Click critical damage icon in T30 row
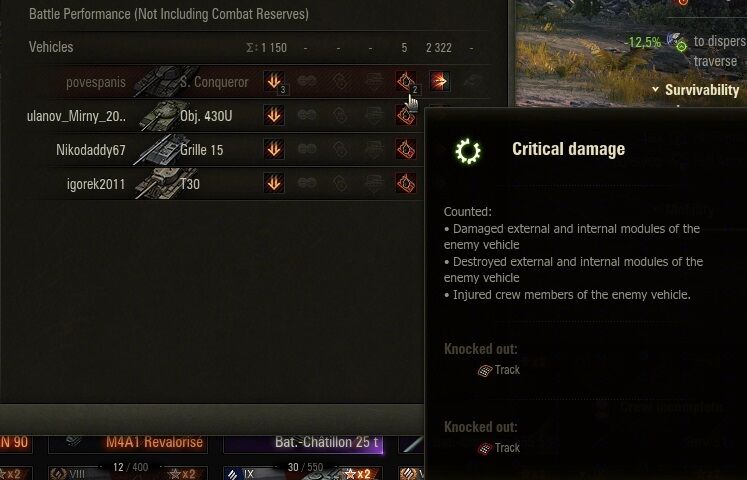Screen dimensions: 747x480 coord(405,183)
